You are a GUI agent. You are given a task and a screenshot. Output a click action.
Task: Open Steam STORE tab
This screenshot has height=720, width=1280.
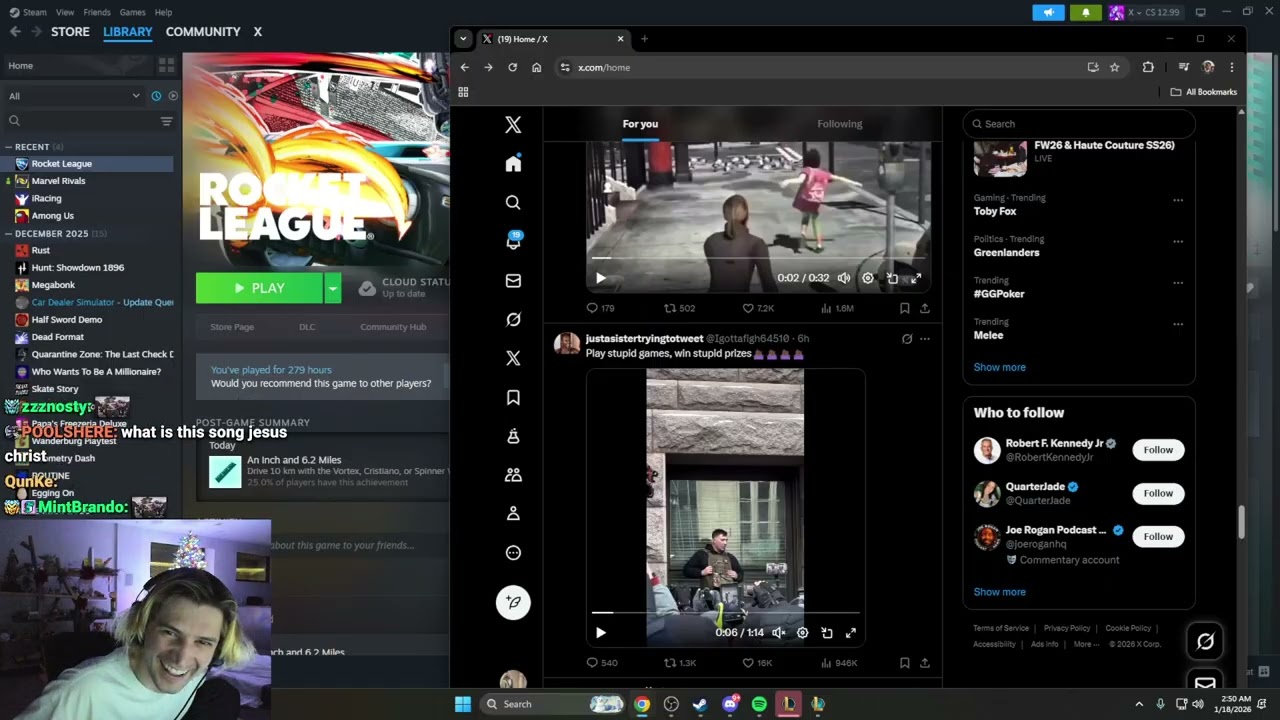pos(70,32)
